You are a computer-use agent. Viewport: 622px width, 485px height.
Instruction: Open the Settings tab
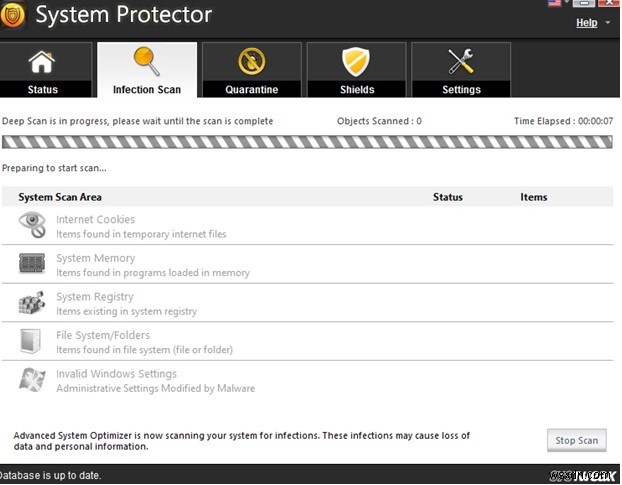point(461,70)
